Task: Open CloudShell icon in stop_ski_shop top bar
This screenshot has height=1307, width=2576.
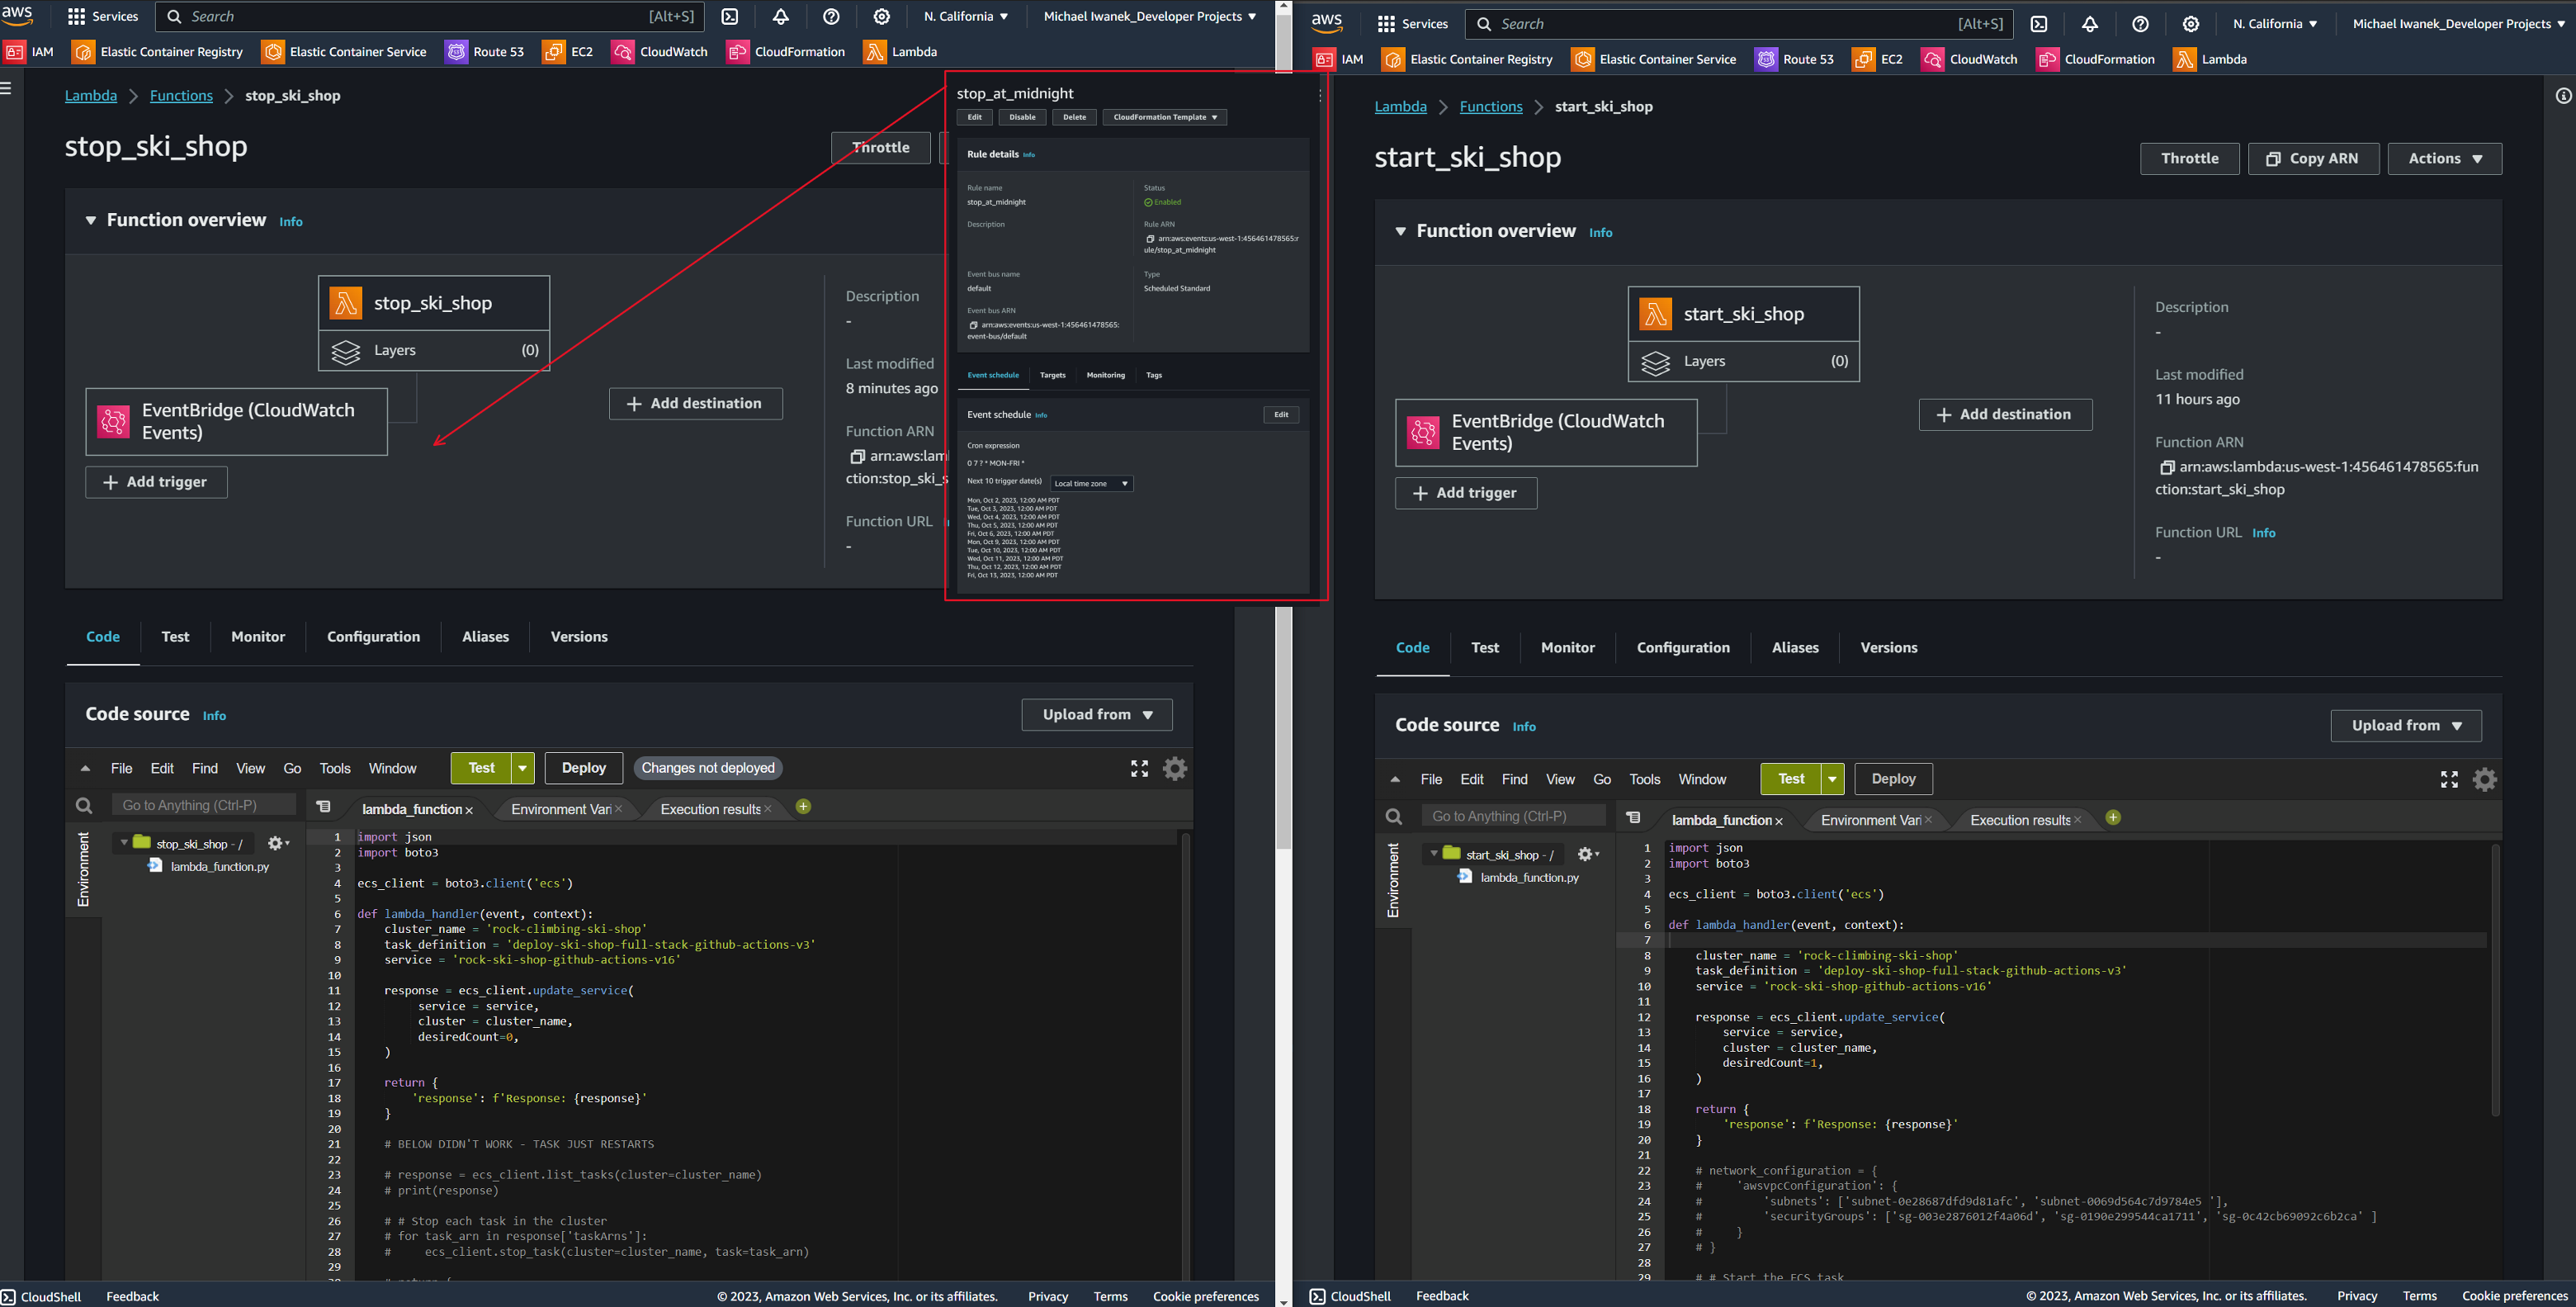Action: 730,16
